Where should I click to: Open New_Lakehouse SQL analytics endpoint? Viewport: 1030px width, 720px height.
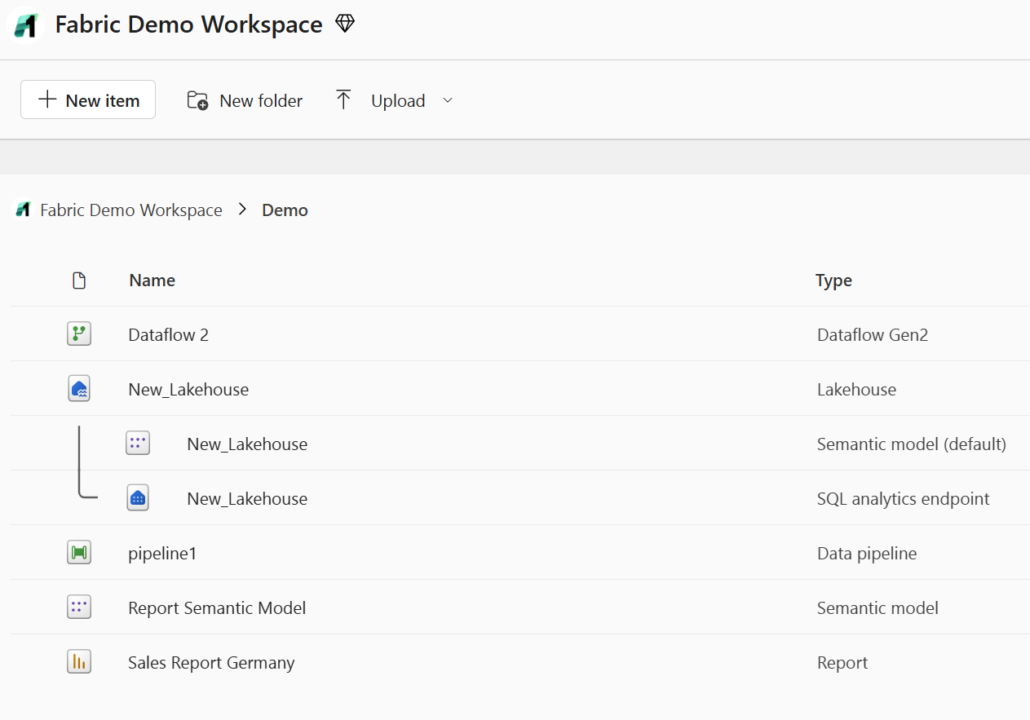click(x=247, y=499)
